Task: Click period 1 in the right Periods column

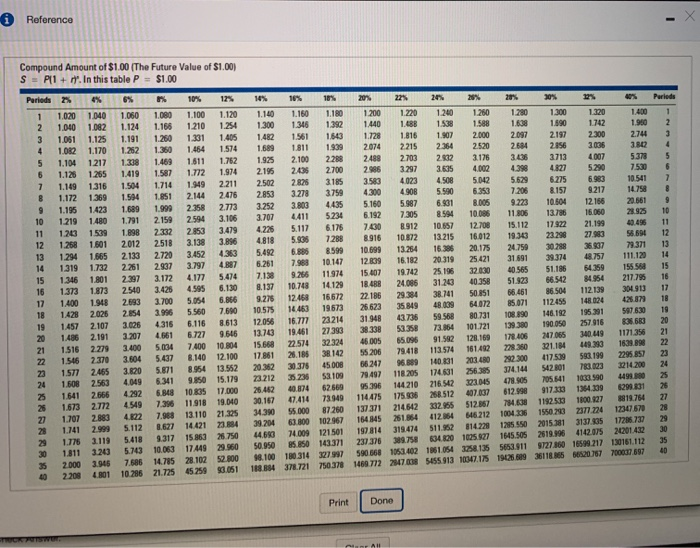Action: click(x=667, y=111)
